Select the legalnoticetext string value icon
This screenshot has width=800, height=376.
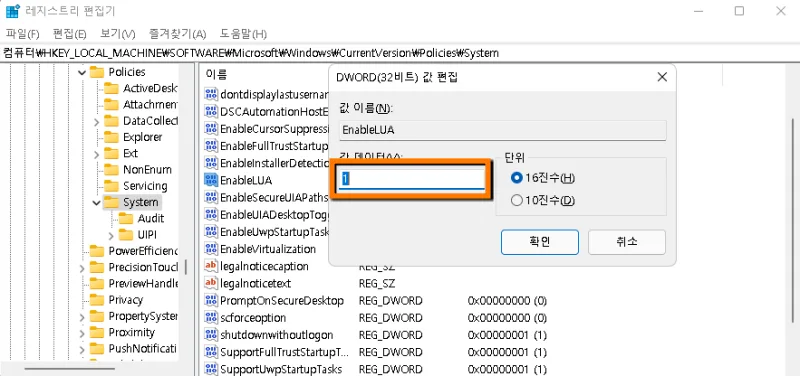211,283
